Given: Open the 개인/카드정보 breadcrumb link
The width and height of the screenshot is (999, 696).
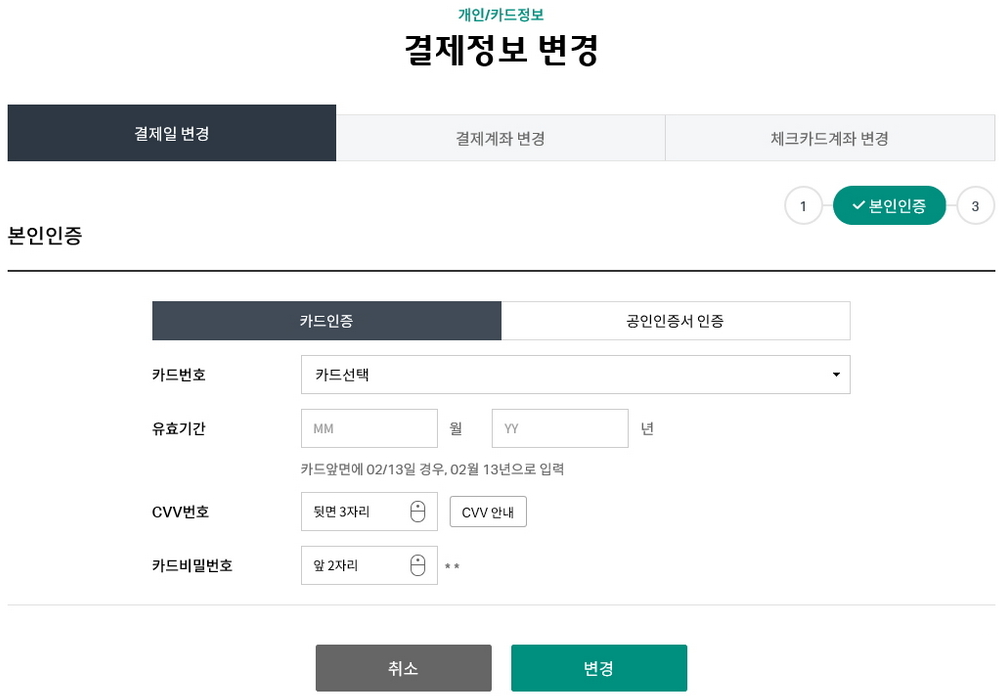Looking at the screenshot, I should tap(501, 14).
